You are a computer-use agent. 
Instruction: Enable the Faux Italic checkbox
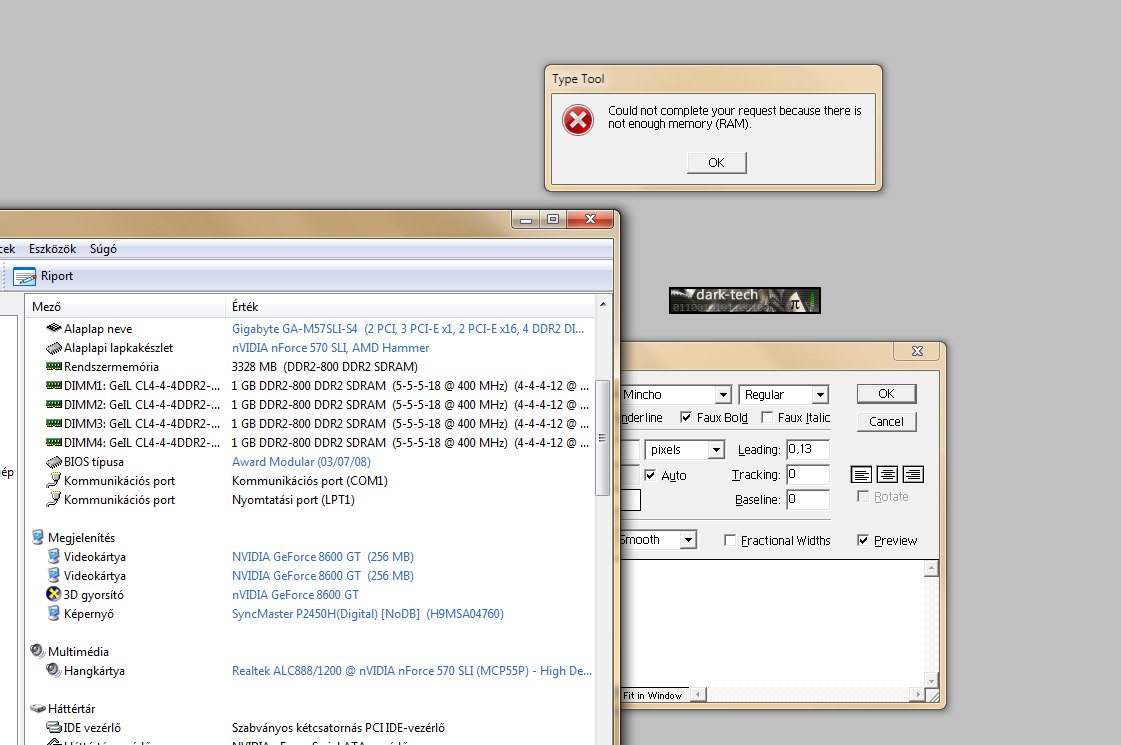[768, 417]
